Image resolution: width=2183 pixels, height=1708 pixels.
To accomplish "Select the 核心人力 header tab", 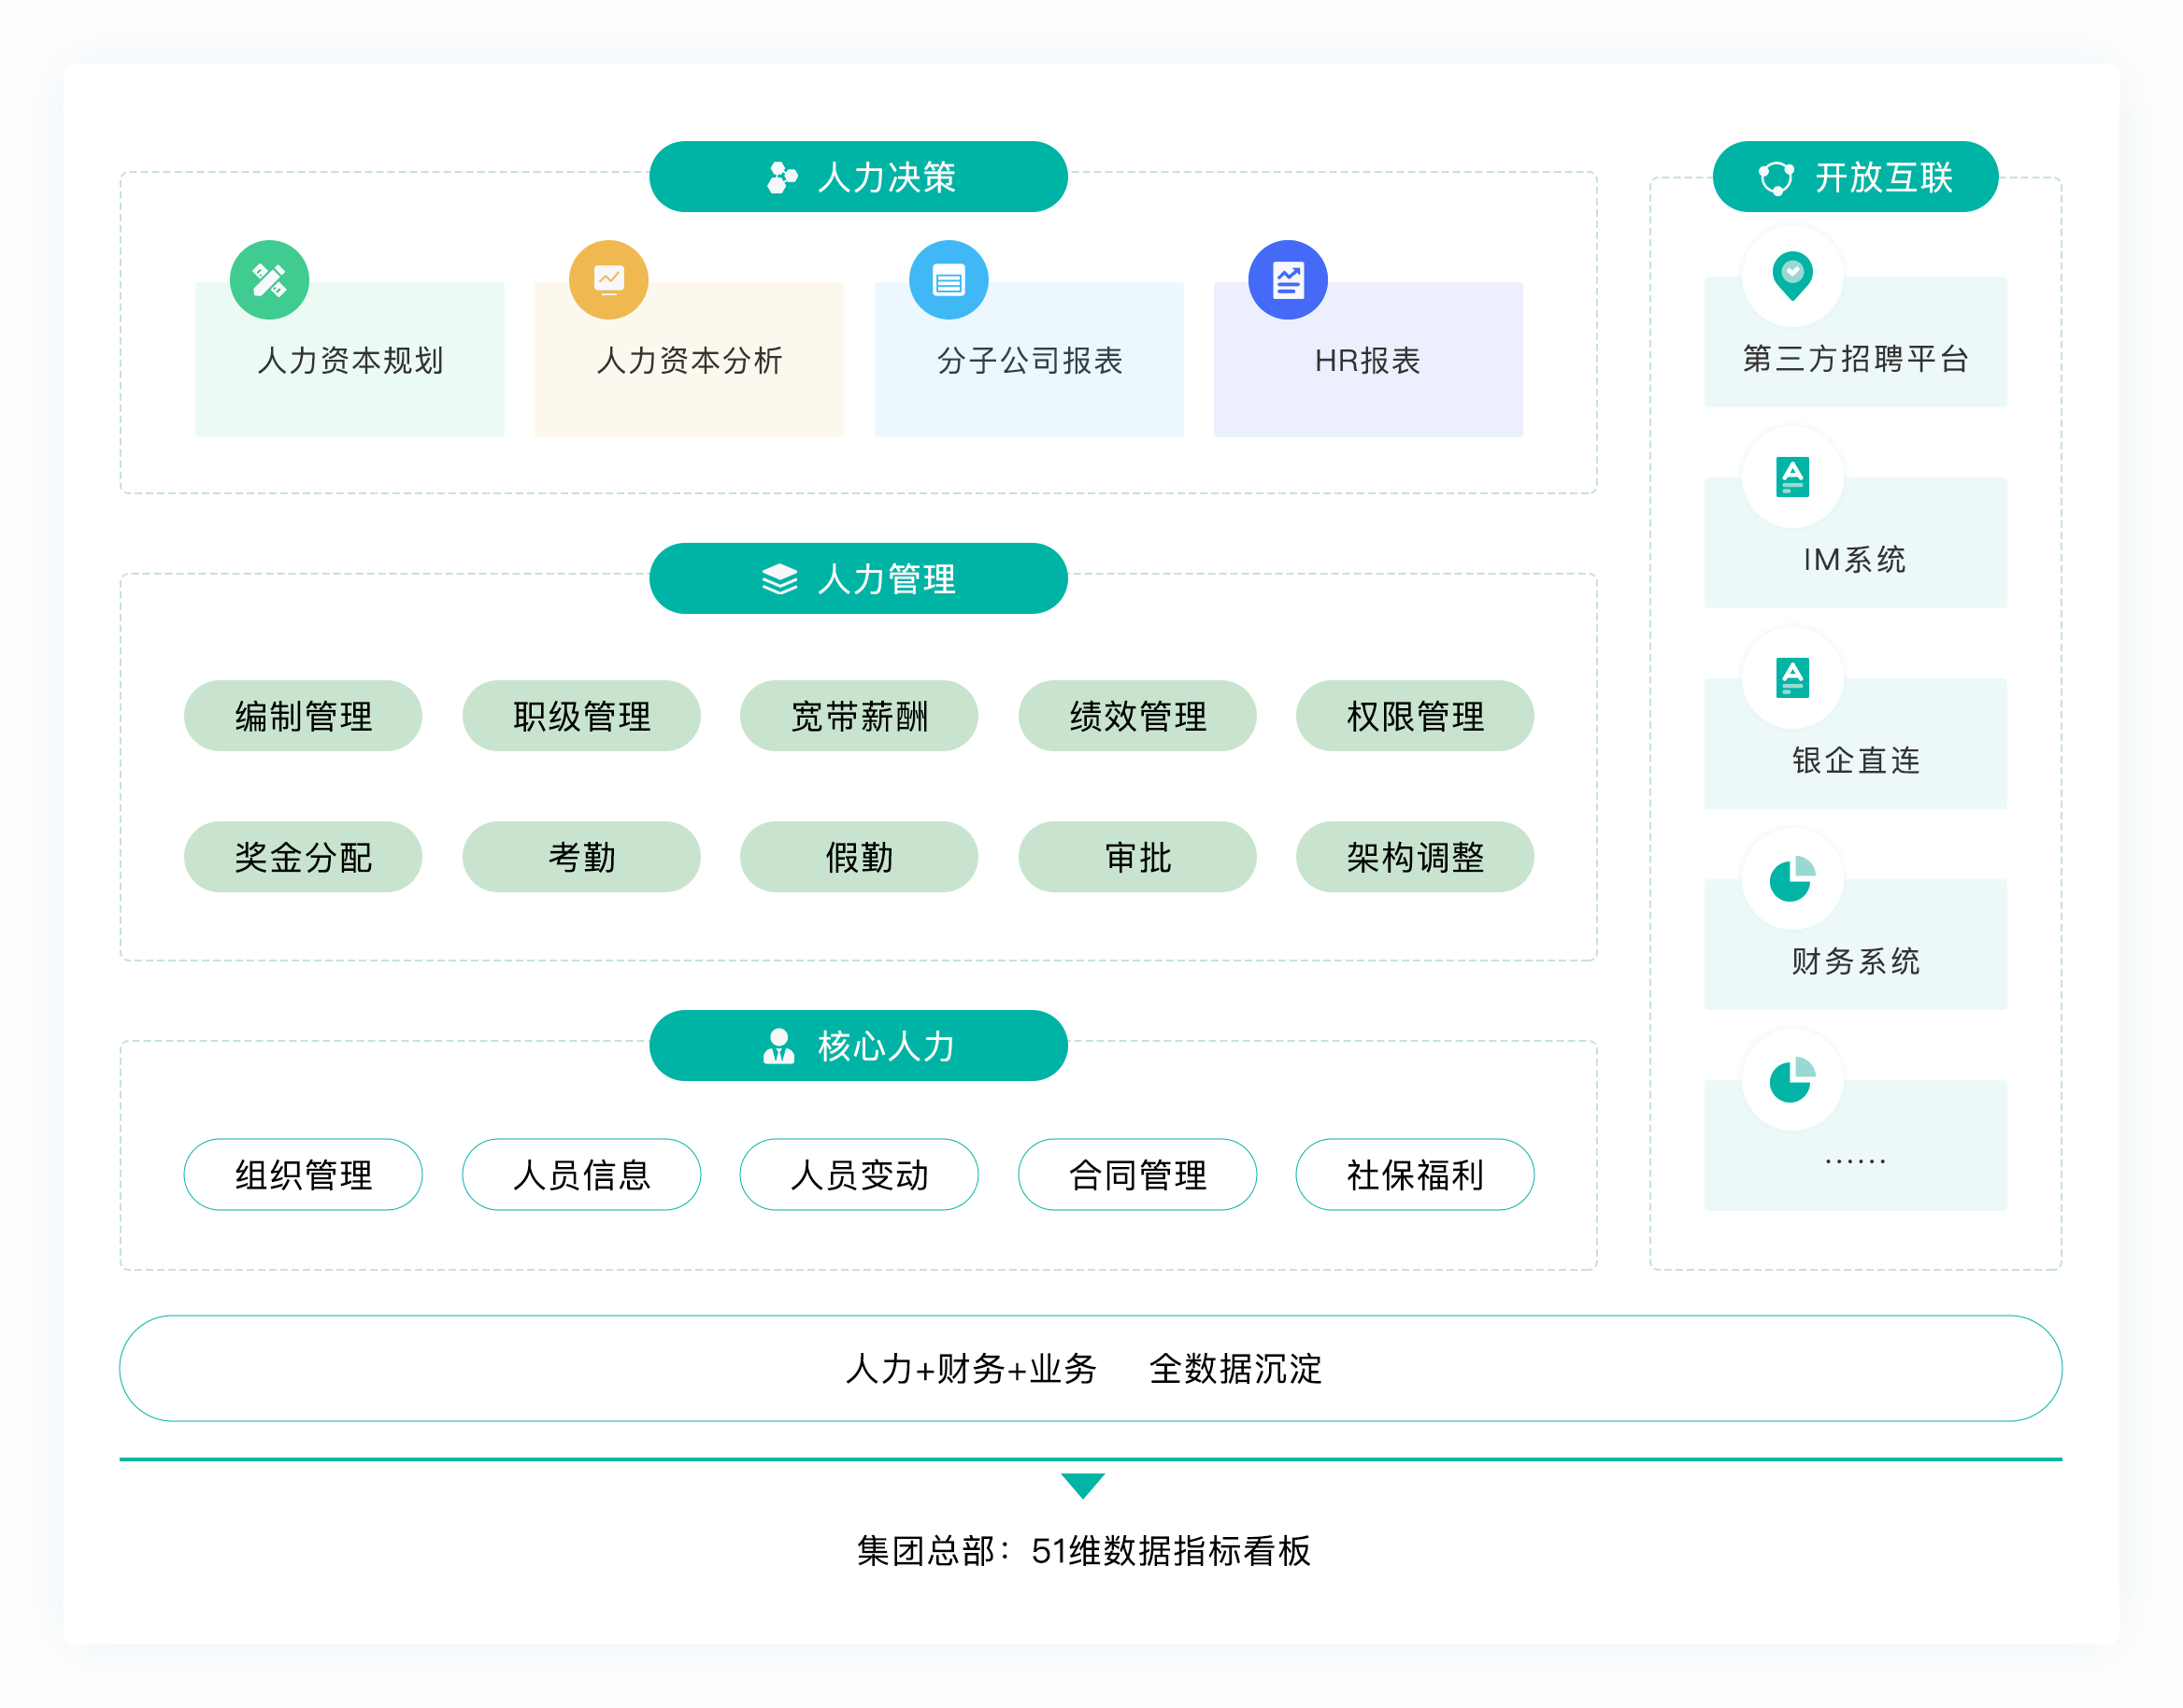I will 858,1046.
